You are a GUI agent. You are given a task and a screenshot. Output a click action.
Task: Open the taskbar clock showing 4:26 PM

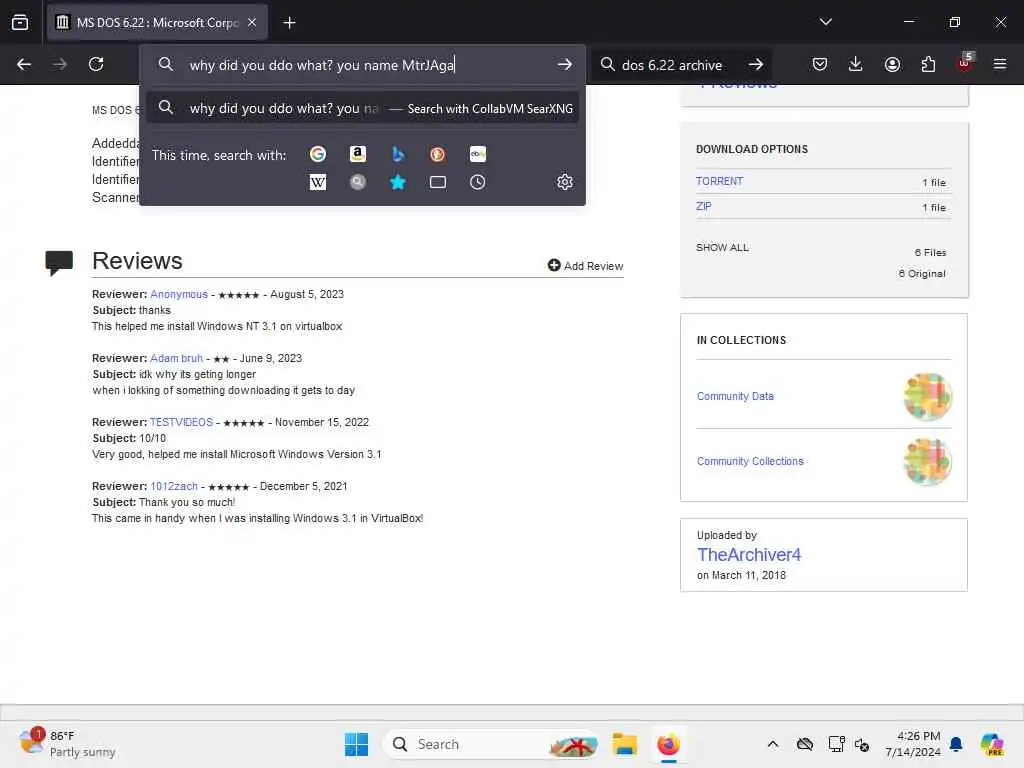tap(913, 744)
